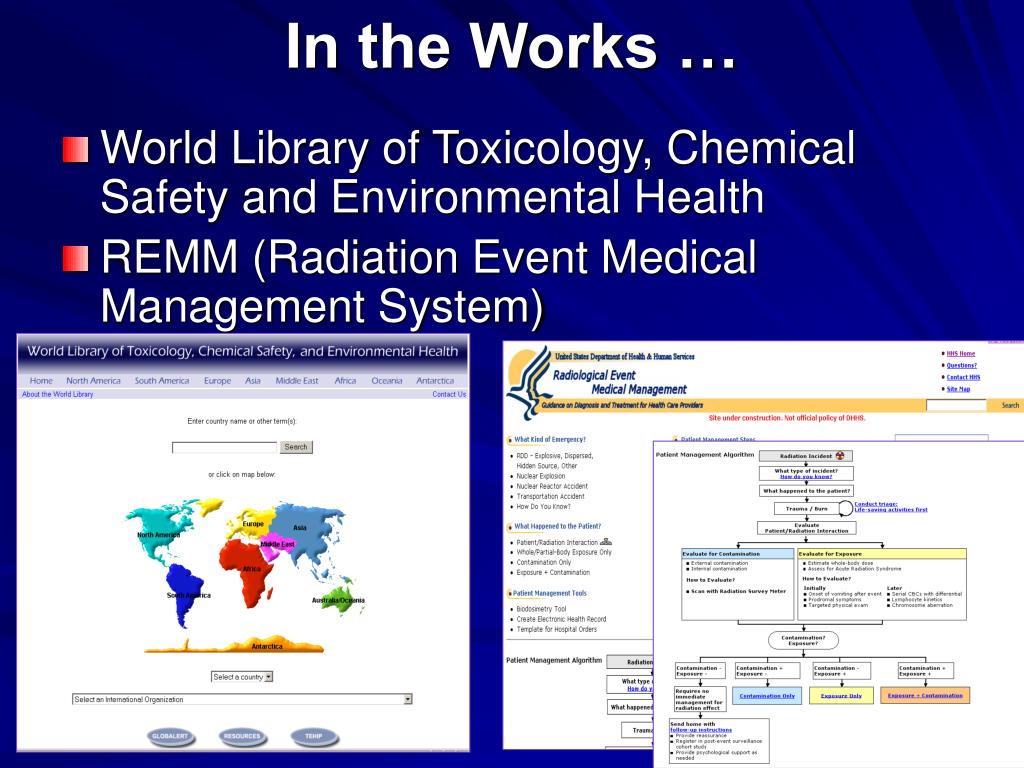Focus REMM site search field
1024x768 pixels.
pyautogui.click(x=955, y=406)
